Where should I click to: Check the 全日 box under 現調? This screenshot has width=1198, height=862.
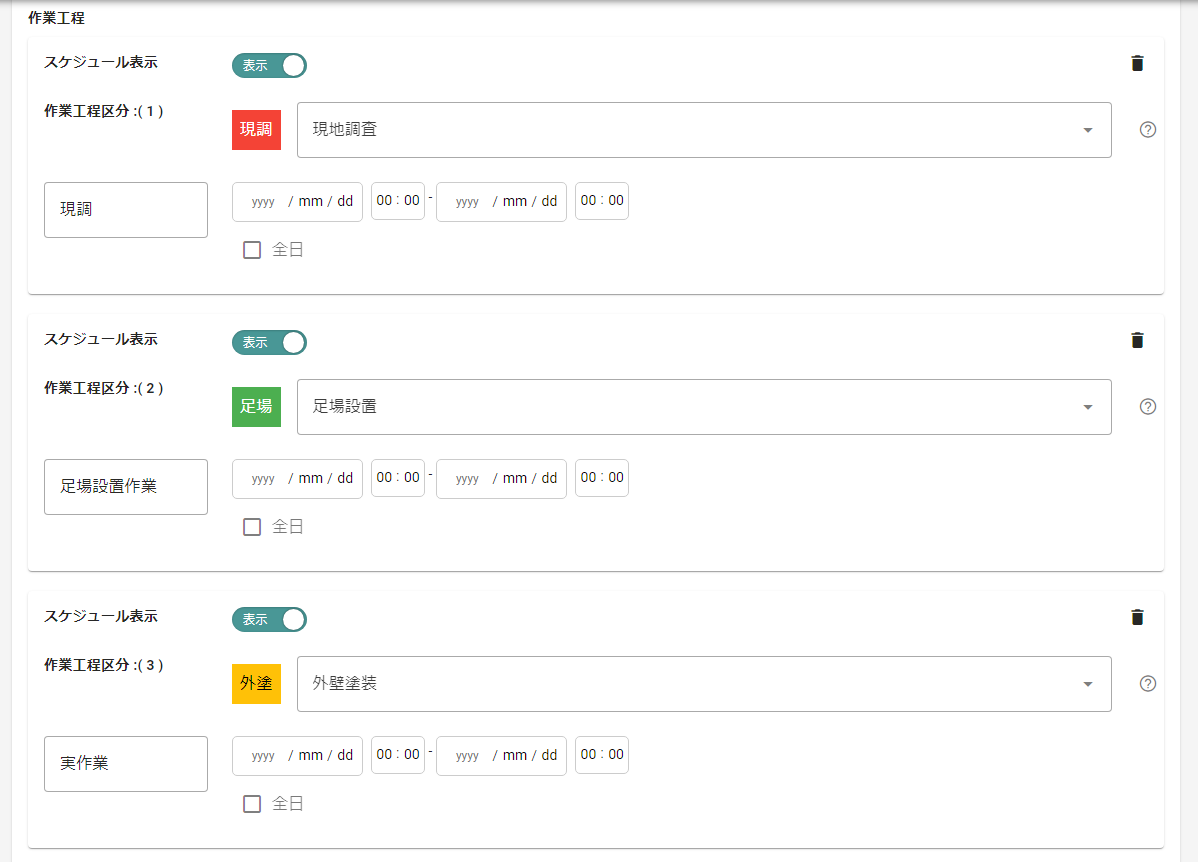252,250
